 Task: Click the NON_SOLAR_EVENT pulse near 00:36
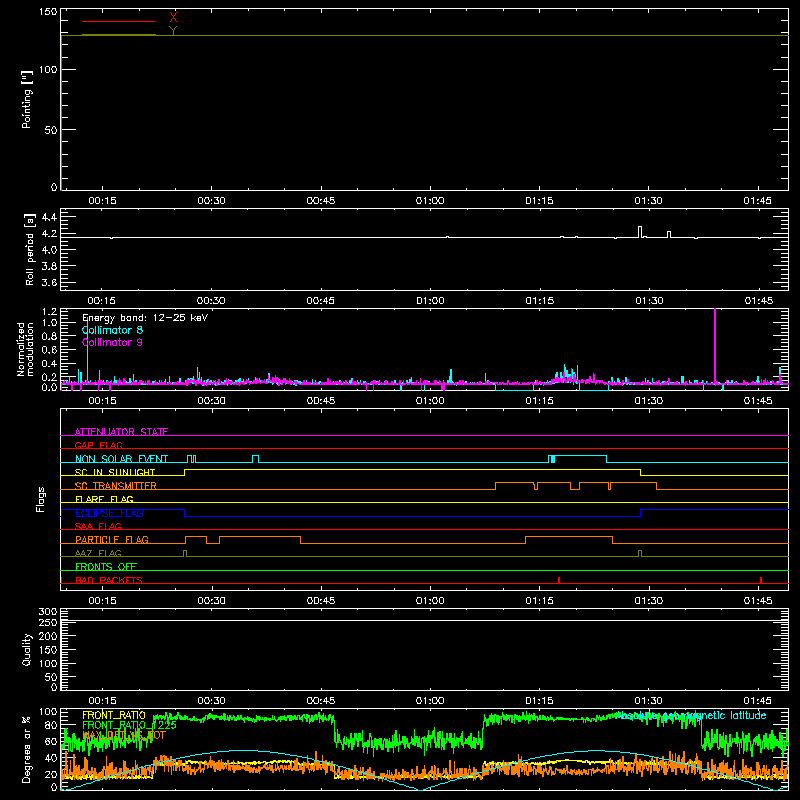[x=256, y=459]
